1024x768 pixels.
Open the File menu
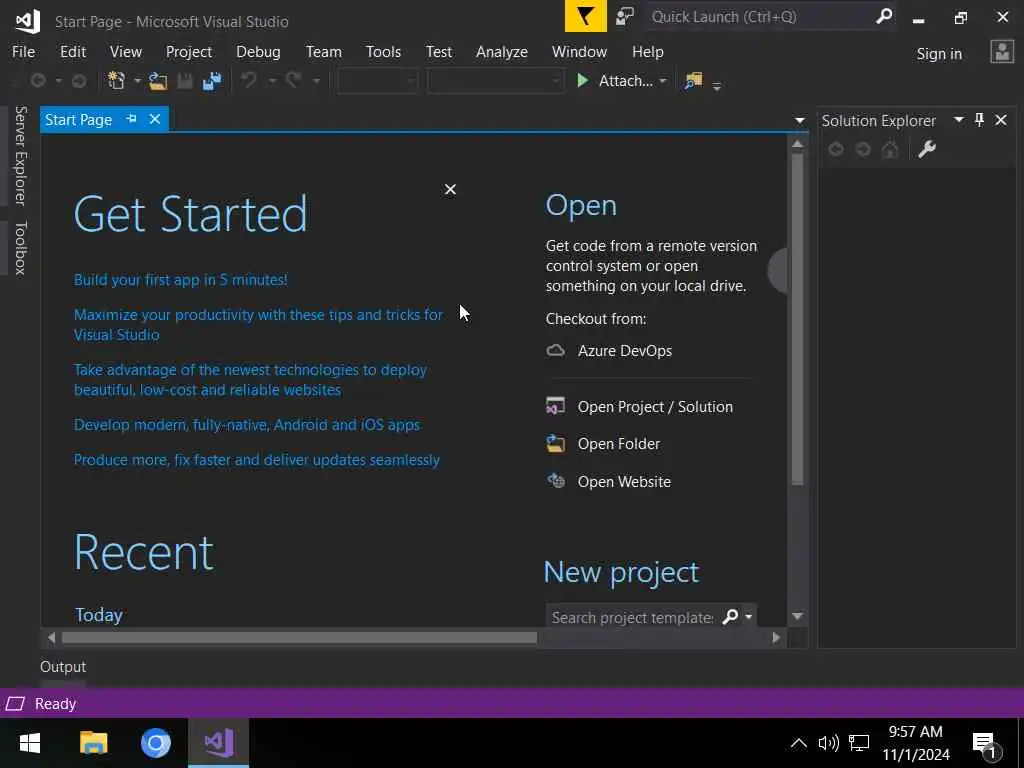24,52
